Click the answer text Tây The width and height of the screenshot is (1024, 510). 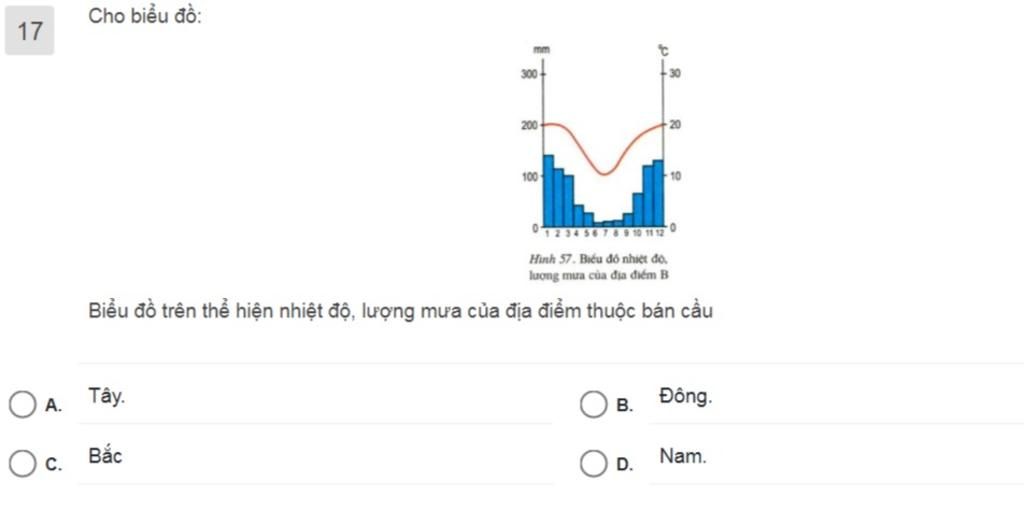(x=108, y=396)
